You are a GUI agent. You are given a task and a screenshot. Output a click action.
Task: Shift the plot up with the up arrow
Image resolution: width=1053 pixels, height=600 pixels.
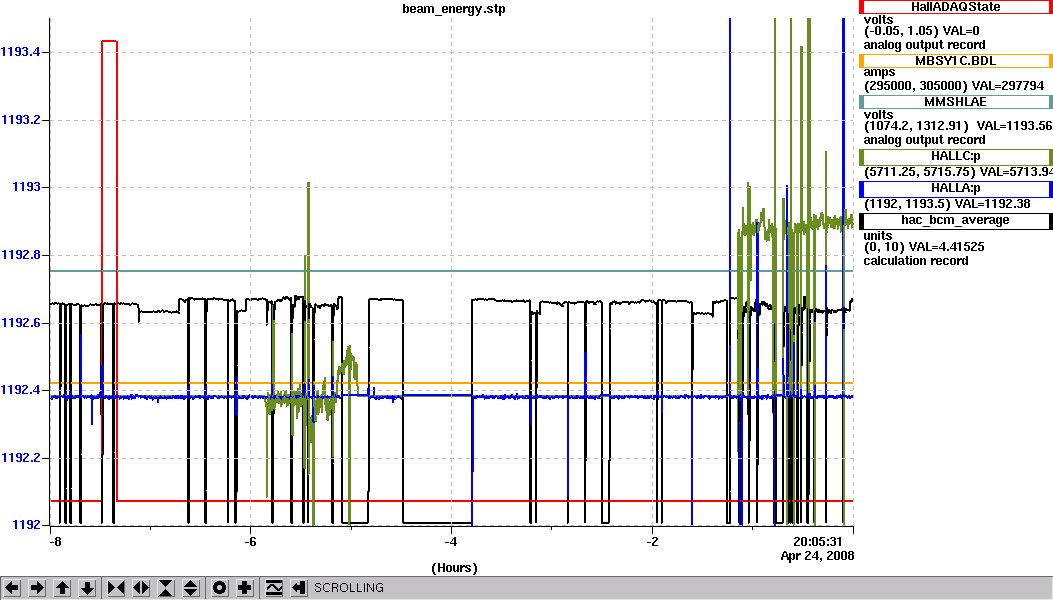click(62, 588)
